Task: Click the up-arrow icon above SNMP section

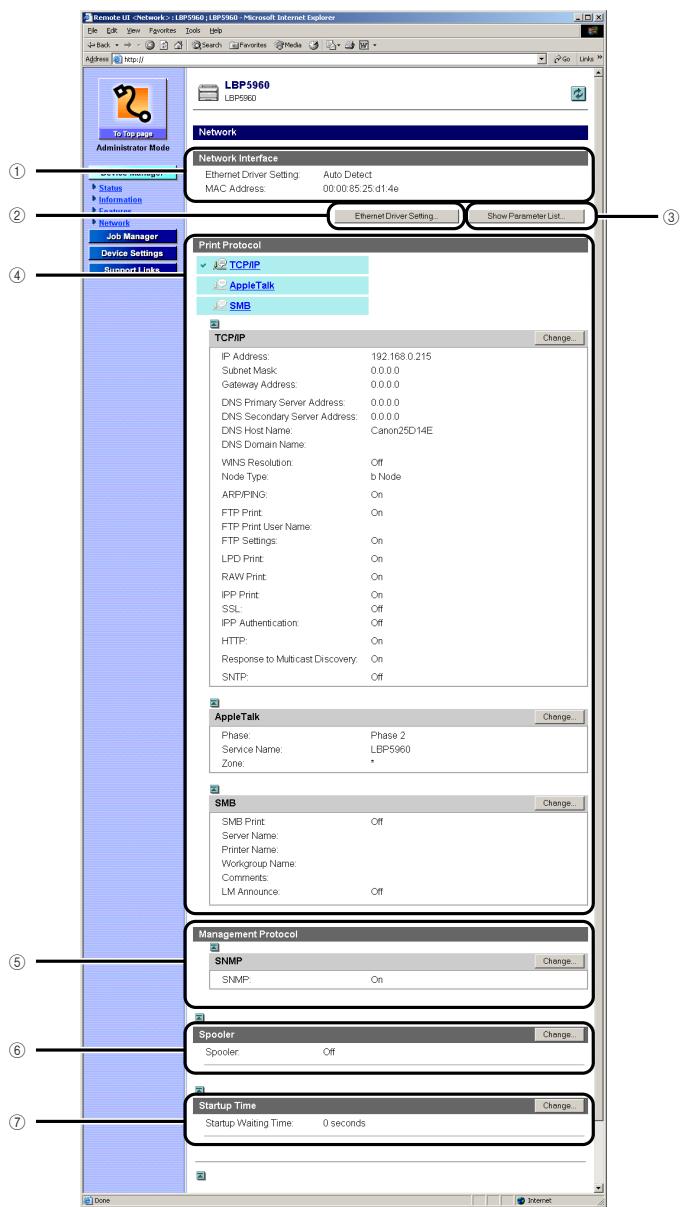Action: (215, 947)
